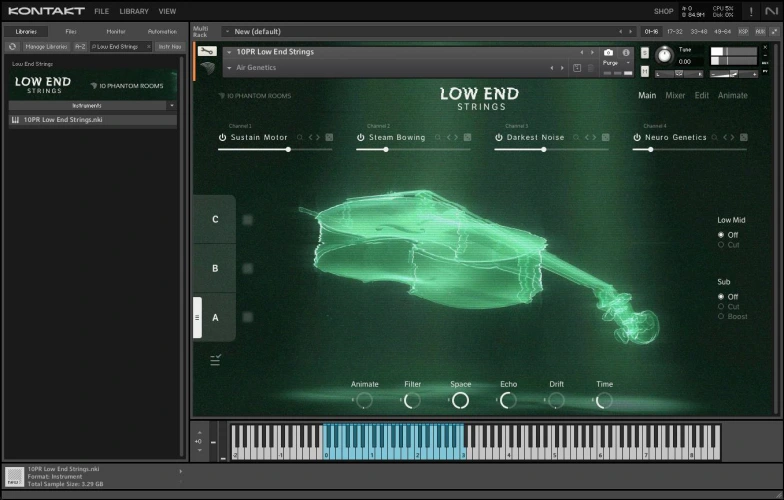This screenshot has width=784, height=500.
Task: Toggle power for Neuro Genetics channel
Action: [637, 137]
